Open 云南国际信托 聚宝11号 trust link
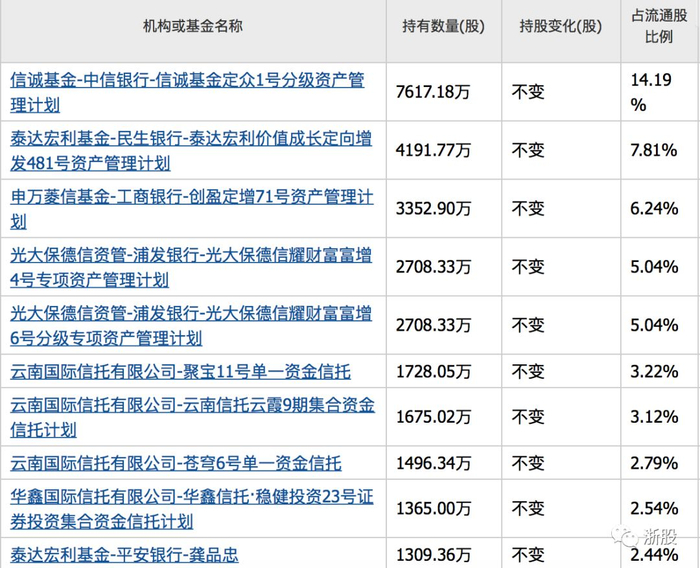This screenshot has width=700, height=568. click(x=180, y=372)
